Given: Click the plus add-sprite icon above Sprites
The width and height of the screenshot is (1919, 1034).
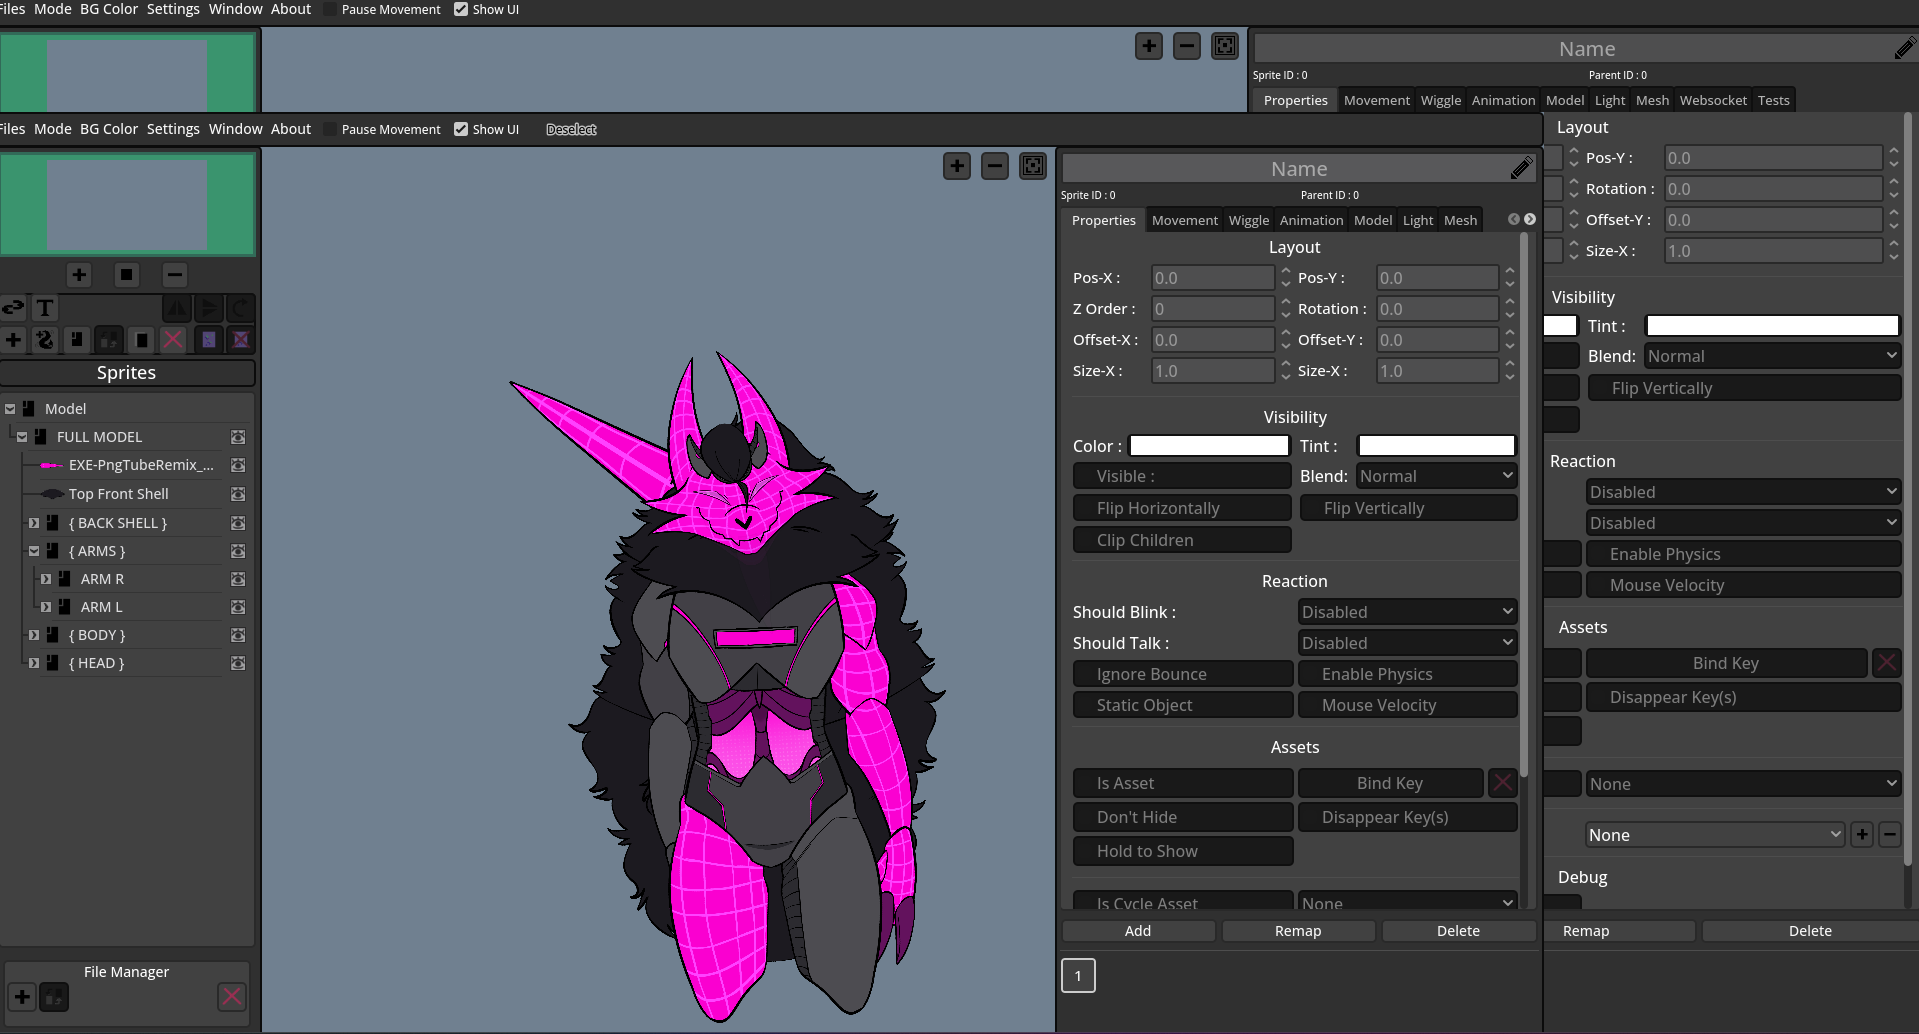Looking at the screenshot, I should click(x=13, y=340).
